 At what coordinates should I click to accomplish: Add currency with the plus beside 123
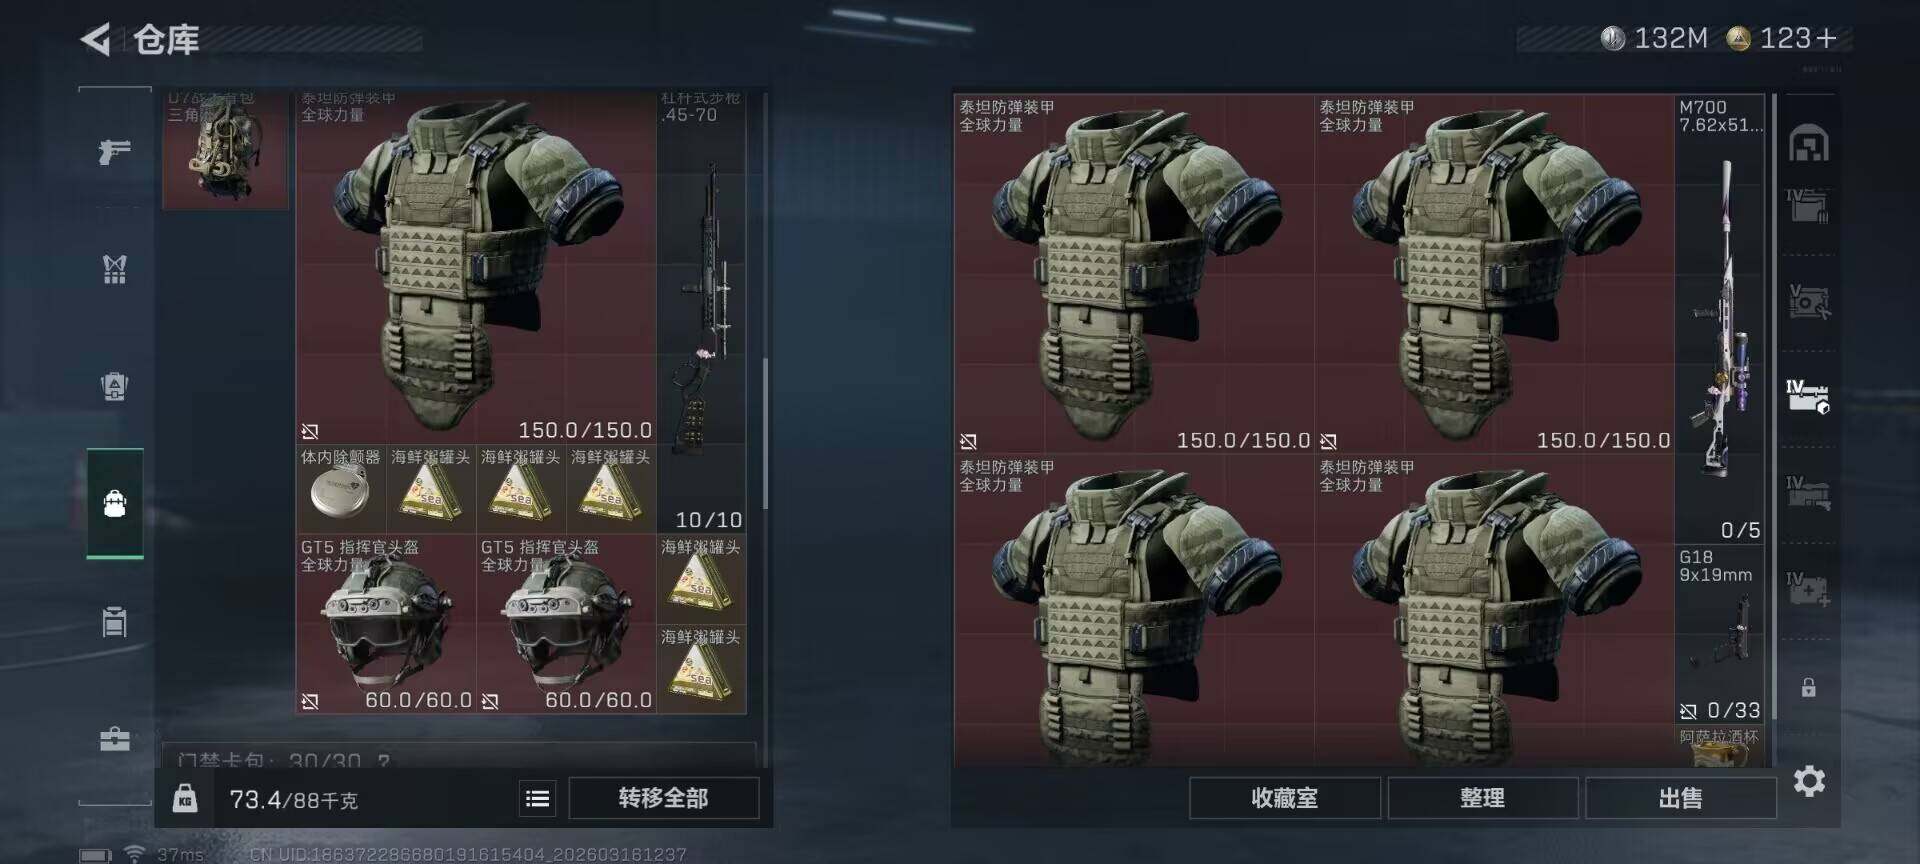[x=1827, y=38]
